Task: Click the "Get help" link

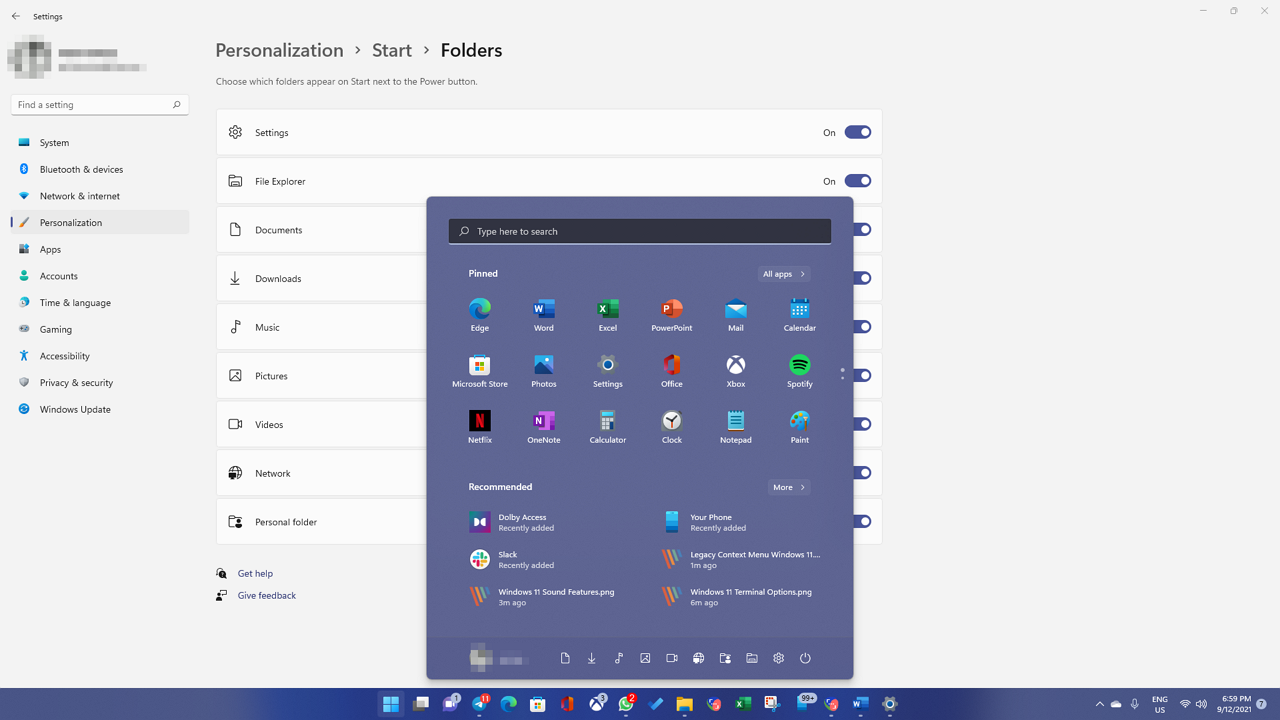Action: pyautogui.click(x=255, y=573)
